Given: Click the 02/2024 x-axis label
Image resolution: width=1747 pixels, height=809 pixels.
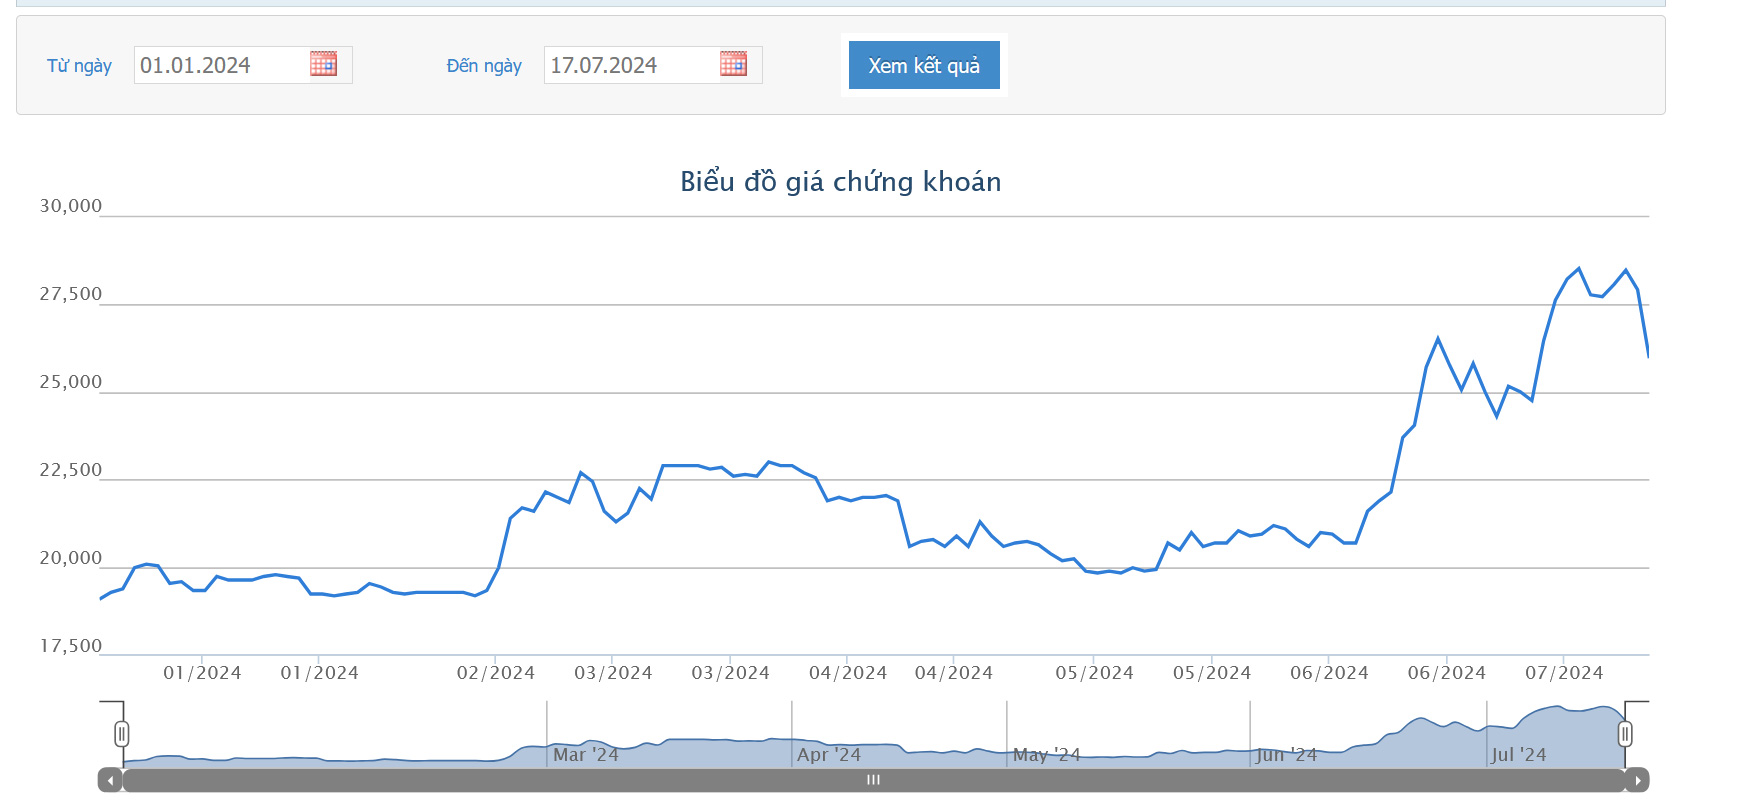Looking at the screenshot, I should [495, 673].
